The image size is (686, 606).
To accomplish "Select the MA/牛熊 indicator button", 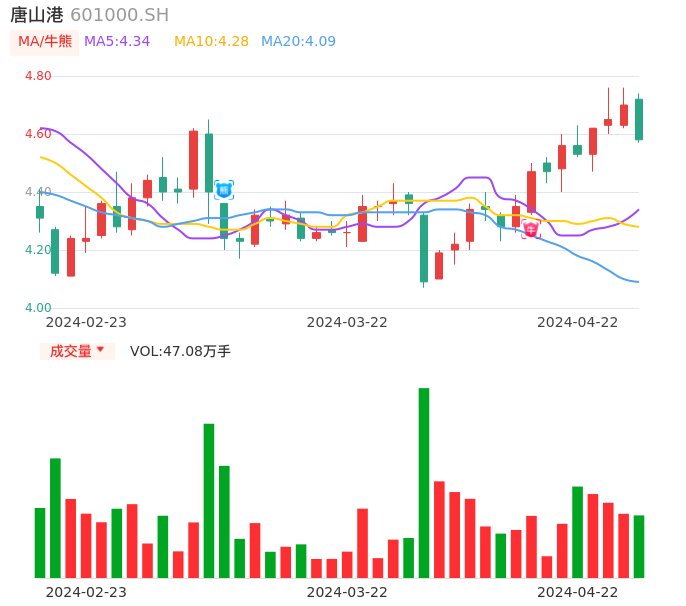I will click(45, 42).
